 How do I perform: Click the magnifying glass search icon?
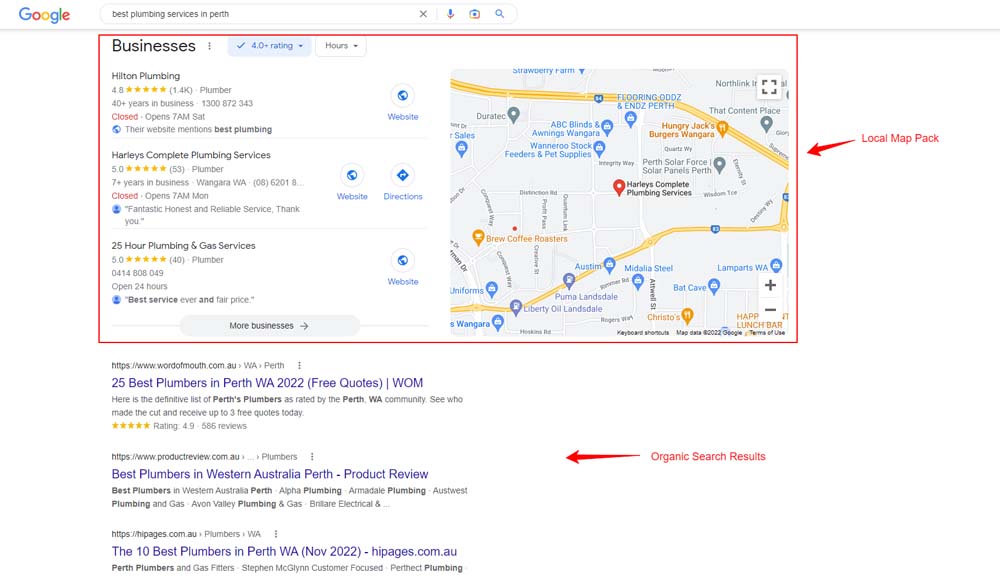pos(499,14)
